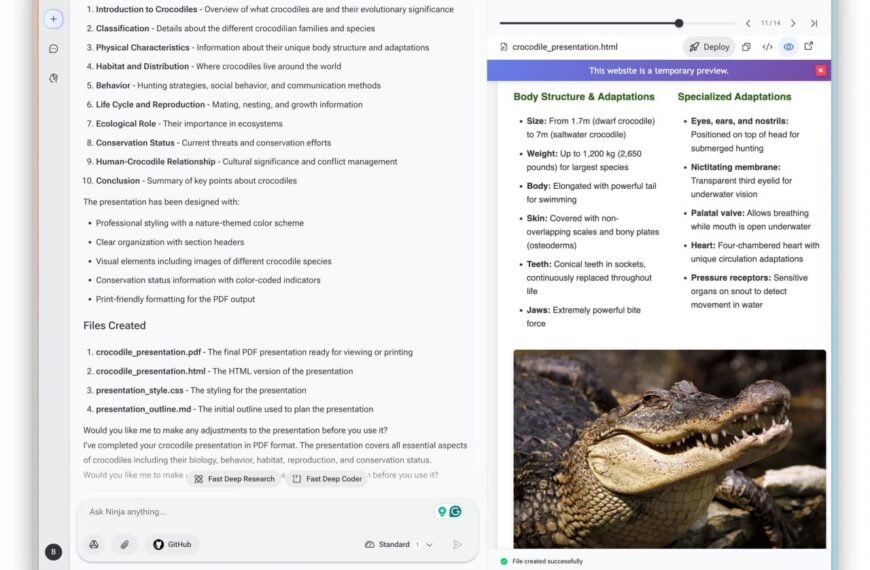Screen dimensions: 870x570
Task: Start a new chat with the plus icon
Action: tap(53, 19)
